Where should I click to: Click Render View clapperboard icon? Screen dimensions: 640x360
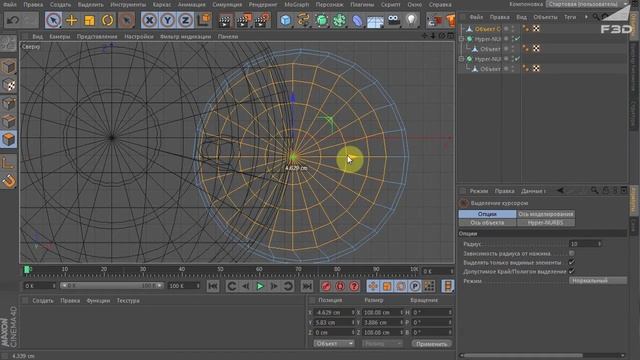pyautogui.click(x=224, y=20)
